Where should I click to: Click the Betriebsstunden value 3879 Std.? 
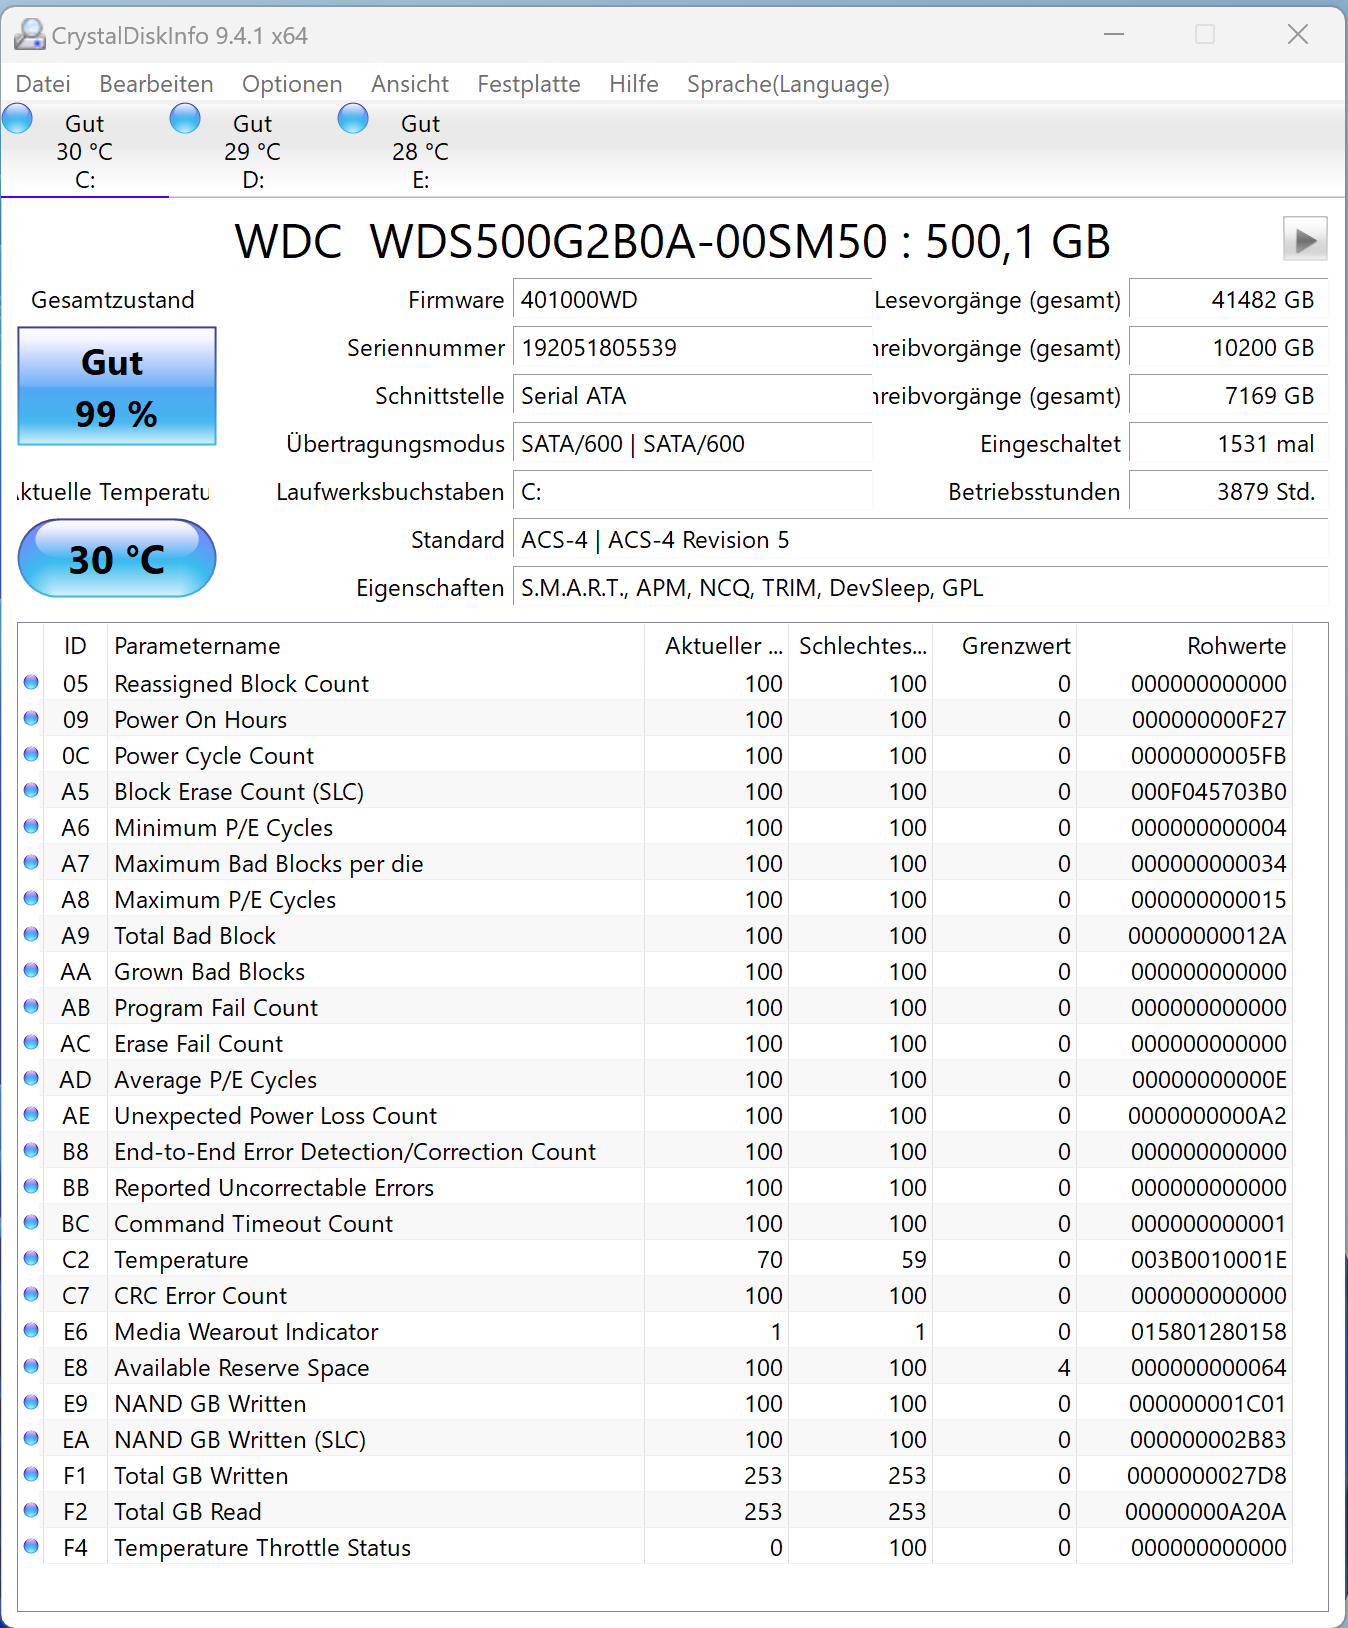[x=1228, y=492]
